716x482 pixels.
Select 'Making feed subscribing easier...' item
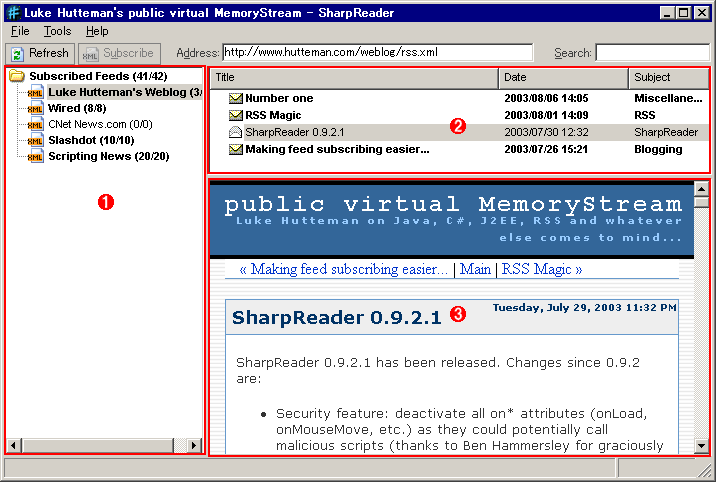337,149
